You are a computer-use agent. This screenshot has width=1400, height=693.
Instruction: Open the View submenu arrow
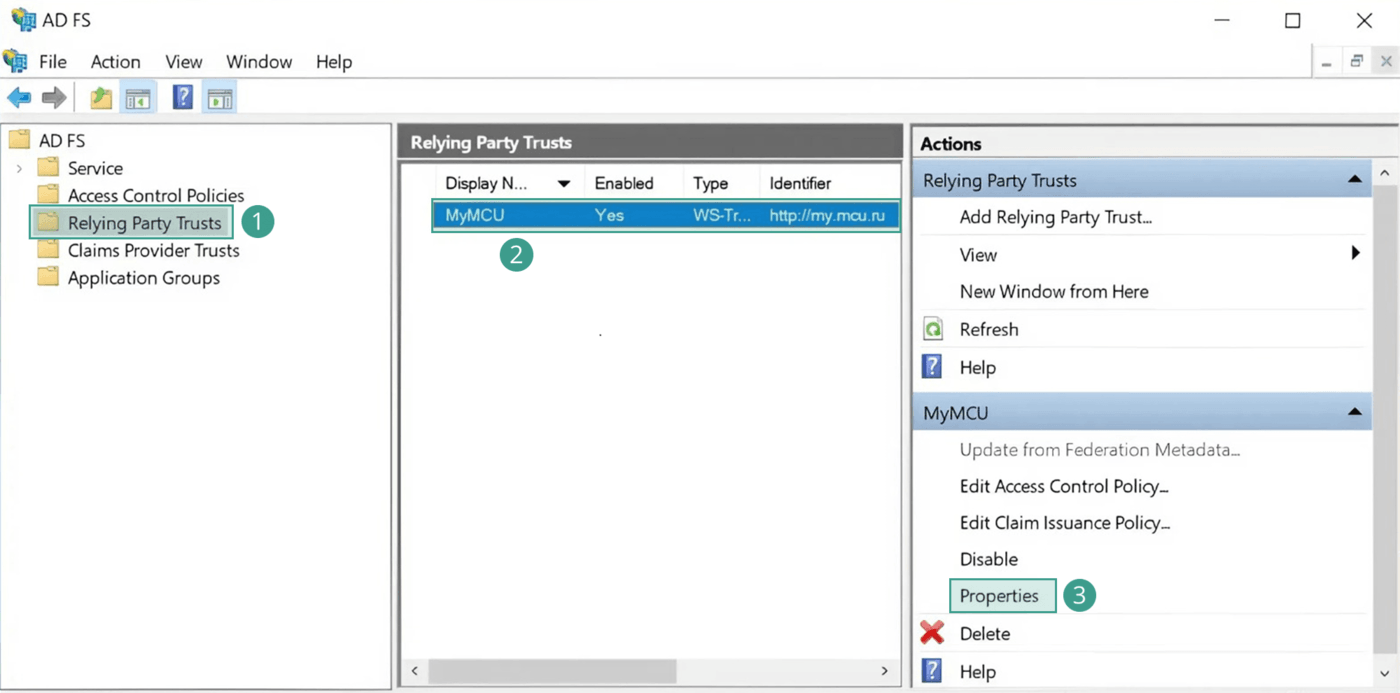click(1355, 254)
